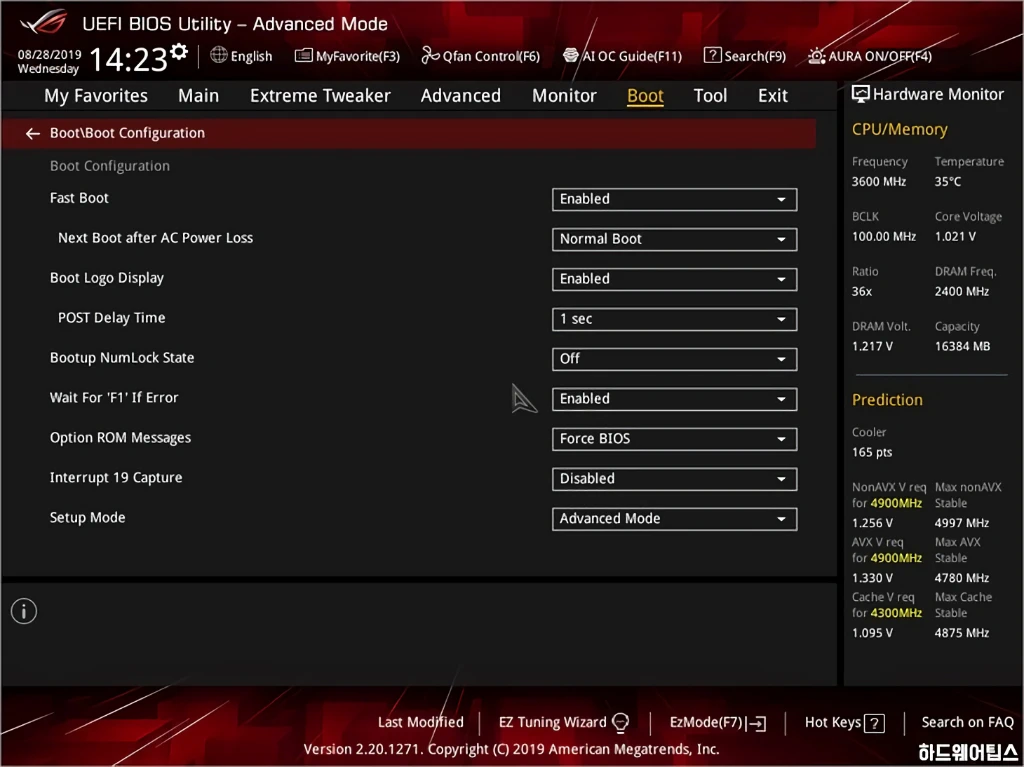
Task: Click the AURA light bulb icon
Action: tap(816, 56)
